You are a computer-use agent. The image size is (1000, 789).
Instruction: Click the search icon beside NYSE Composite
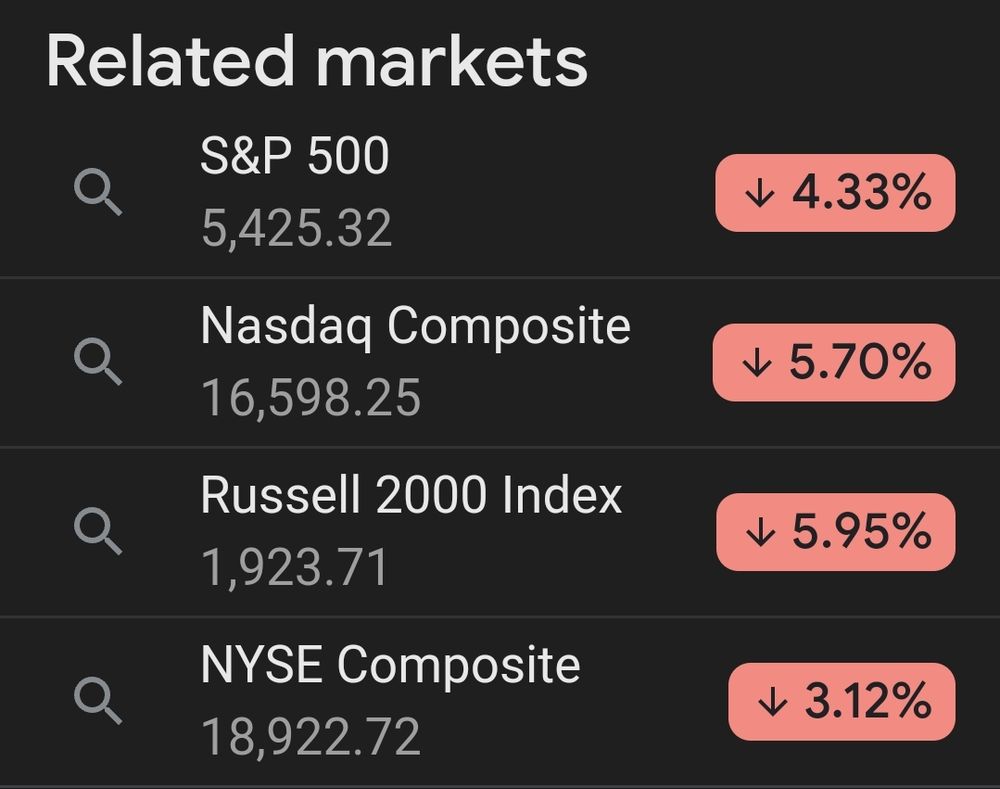point(98,701)
